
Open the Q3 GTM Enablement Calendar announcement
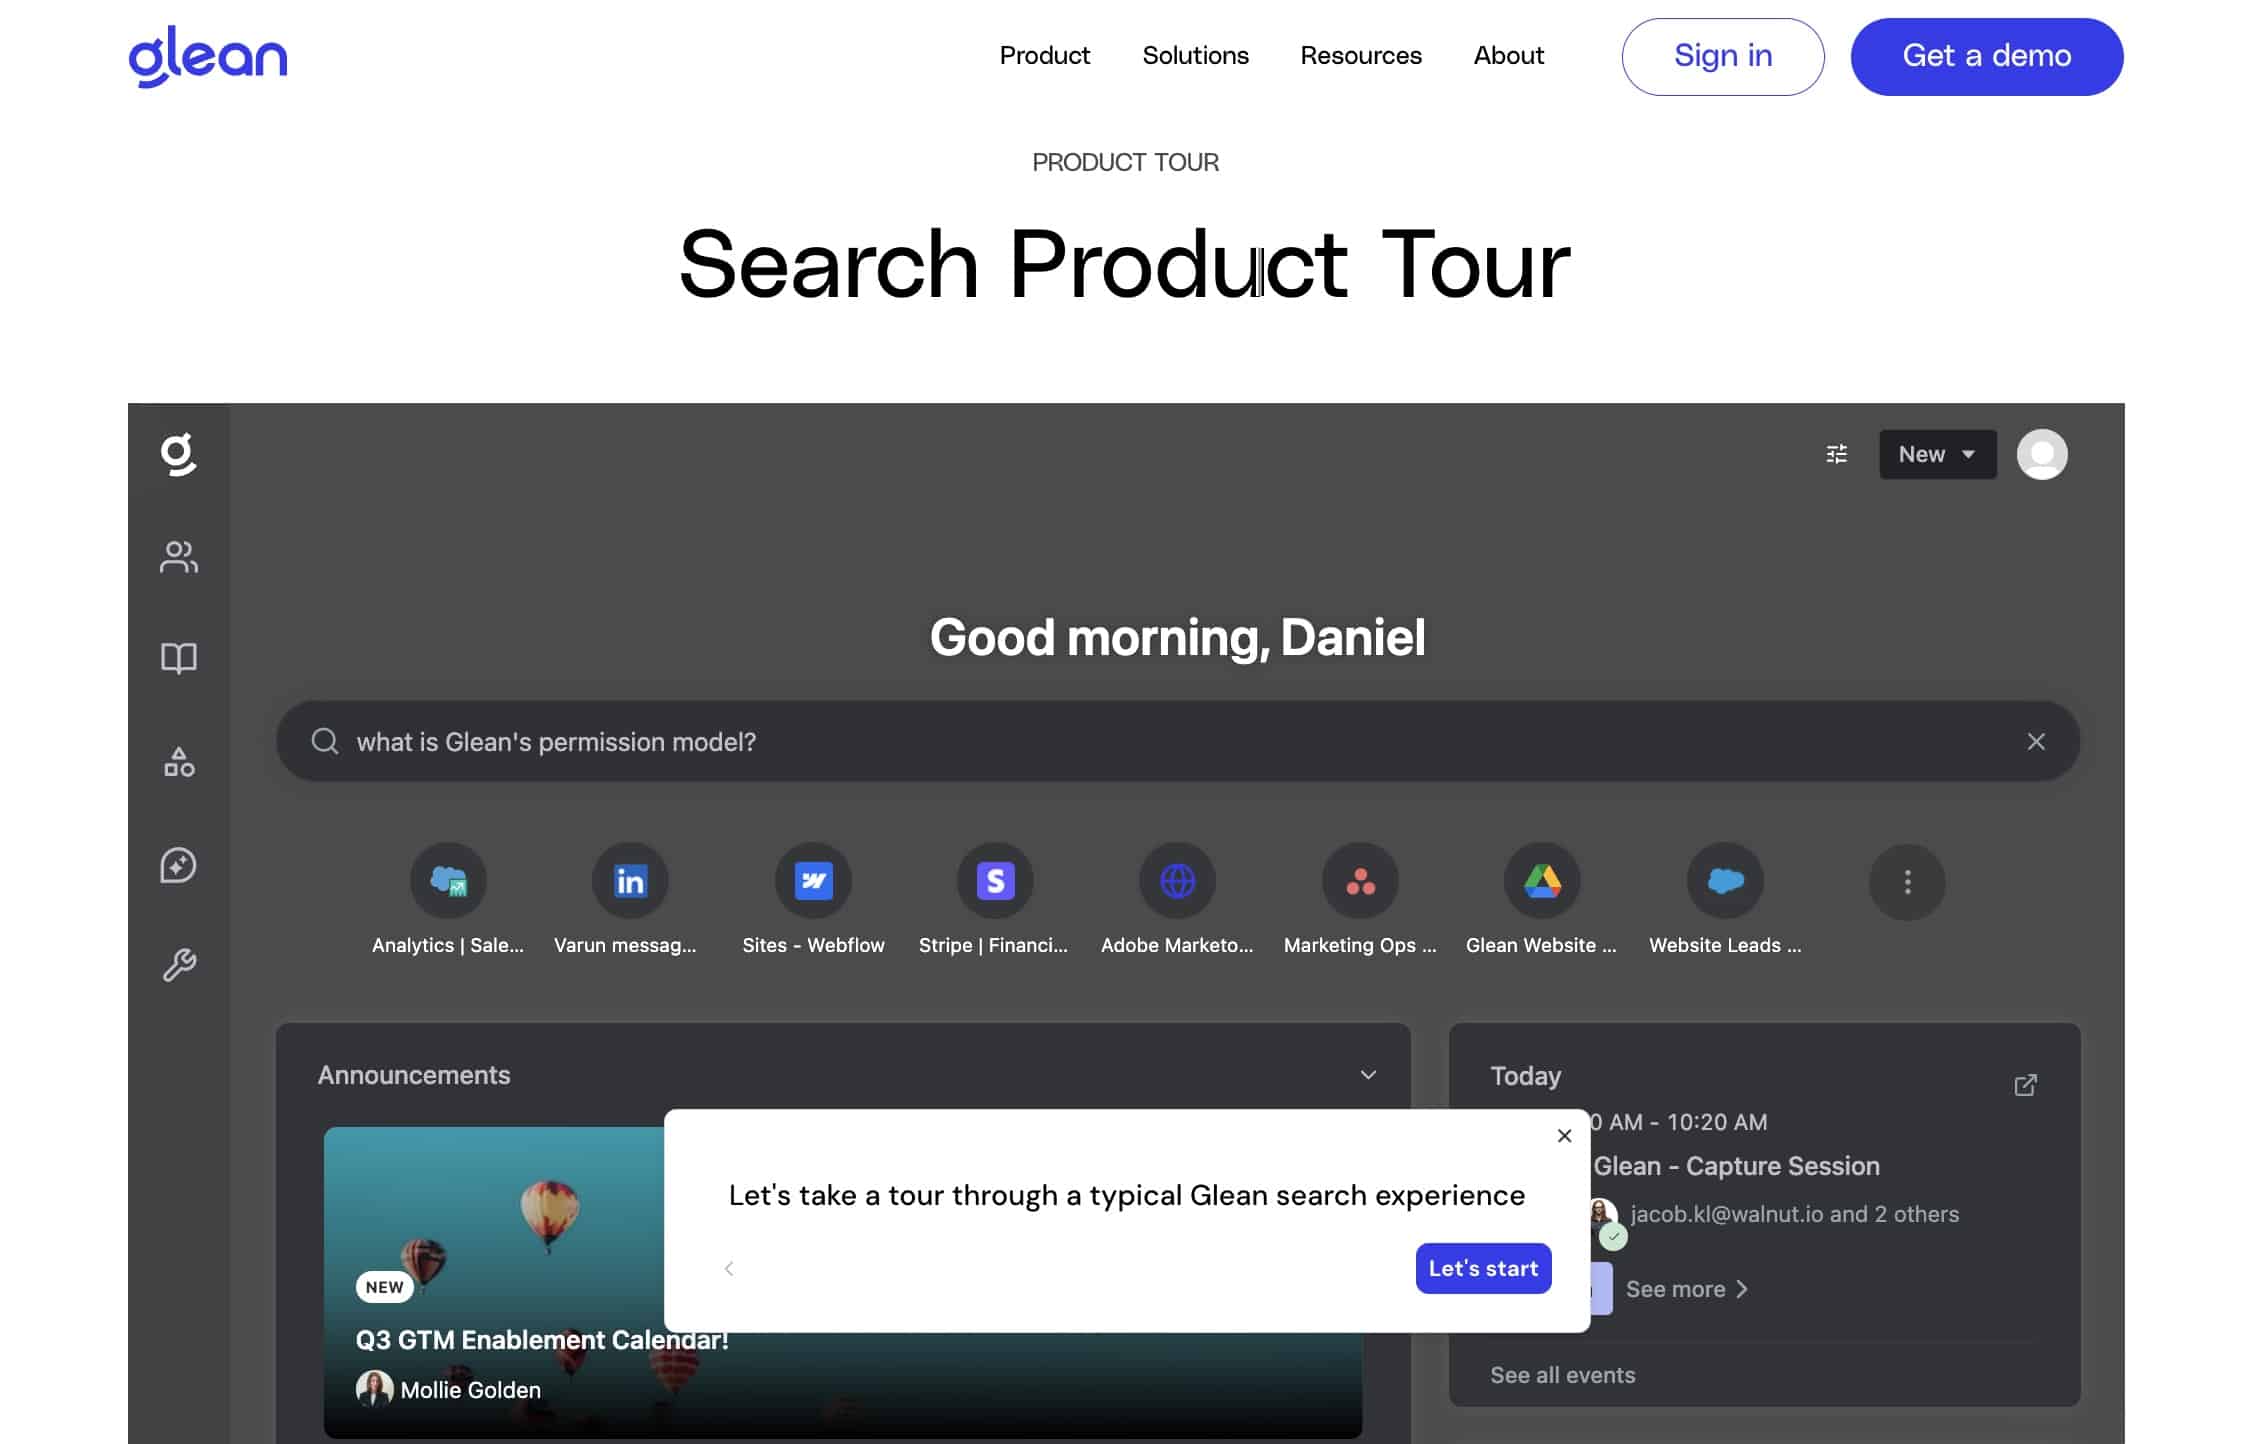pyautogui.click(x=542, y=1340)
